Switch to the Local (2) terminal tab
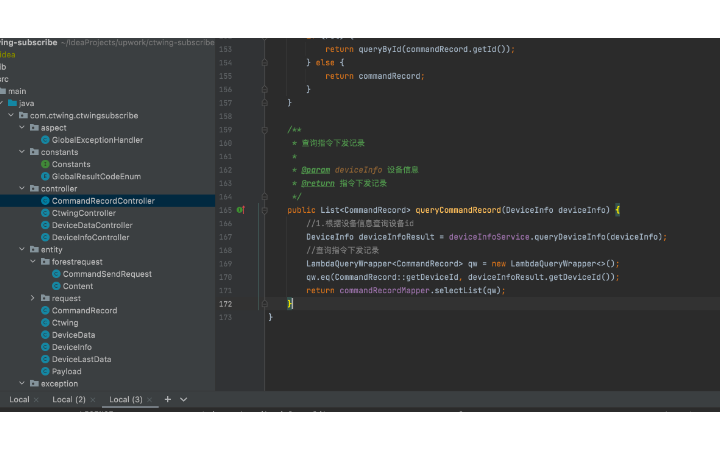This screenshot has width=720, height=450. click(x=69, y=399)
